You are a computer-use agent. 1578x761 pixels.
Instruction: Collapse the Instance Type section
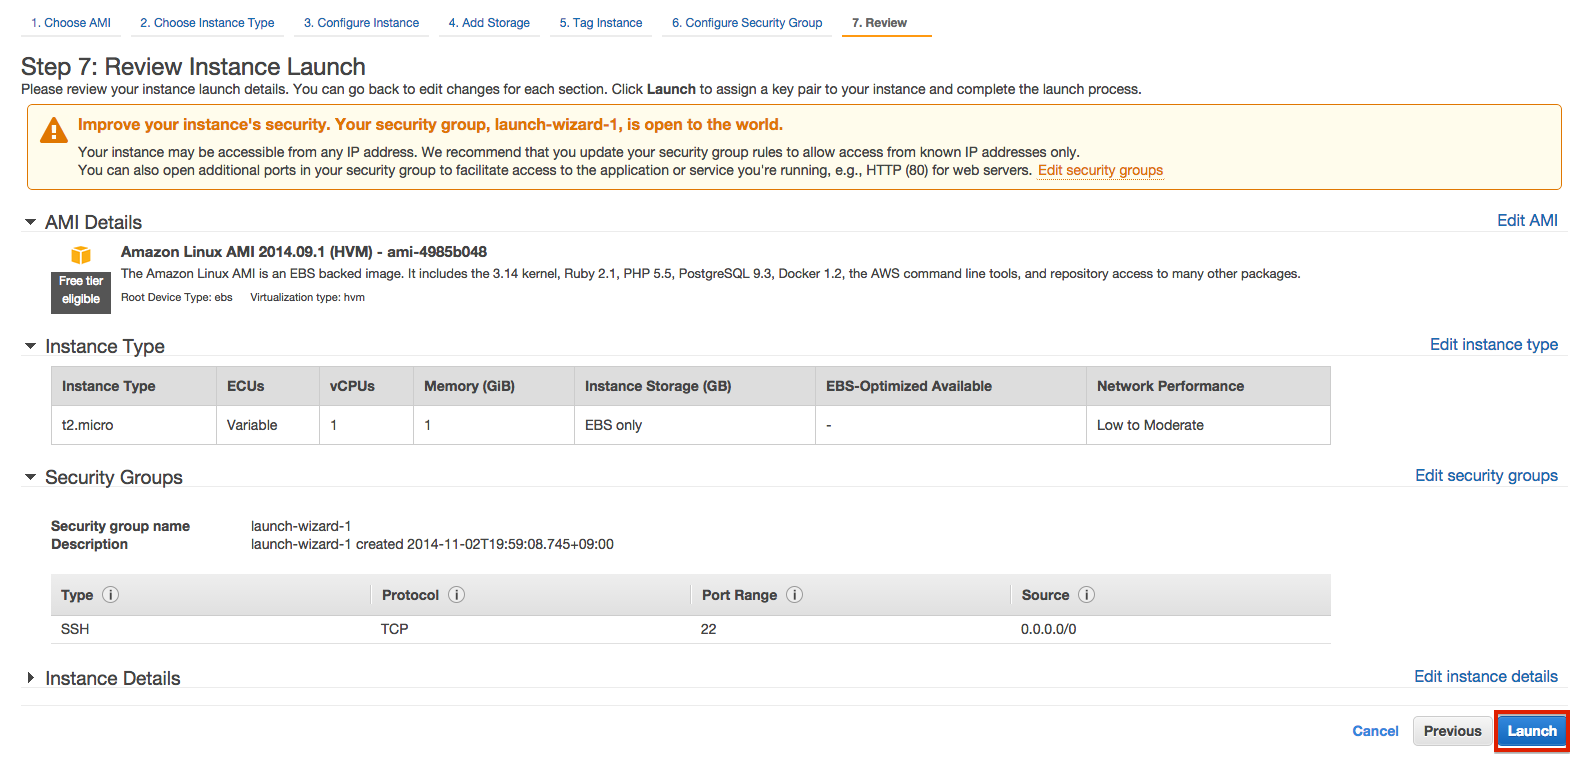[x=31, y=346]
